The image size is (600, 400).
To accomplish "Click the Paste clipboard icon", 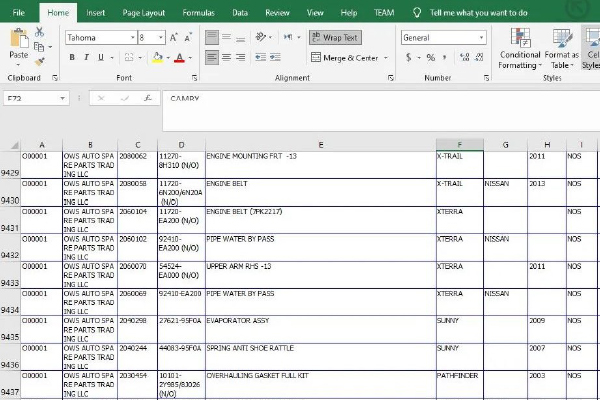I will click(x=18, y=43).
